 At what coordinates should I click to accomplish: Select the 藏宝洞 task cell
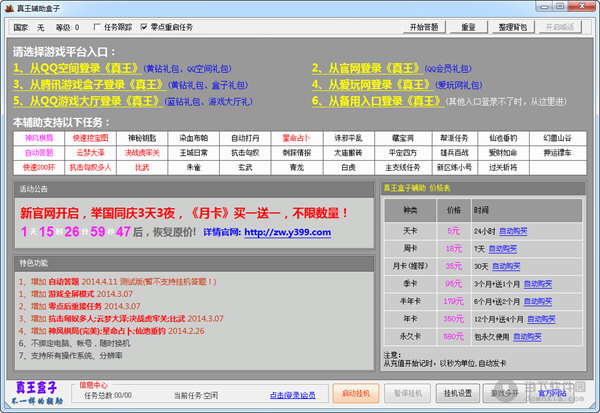pyautogui.click(x=403, y=138)
